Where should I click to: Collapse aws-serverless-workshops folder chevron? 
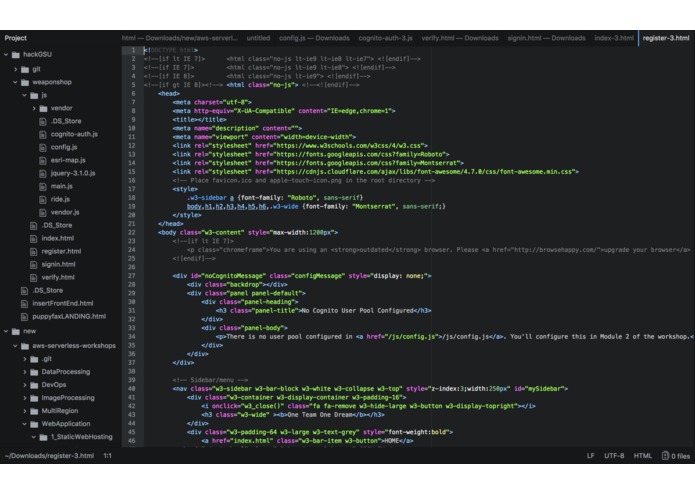tap(16, 346)
